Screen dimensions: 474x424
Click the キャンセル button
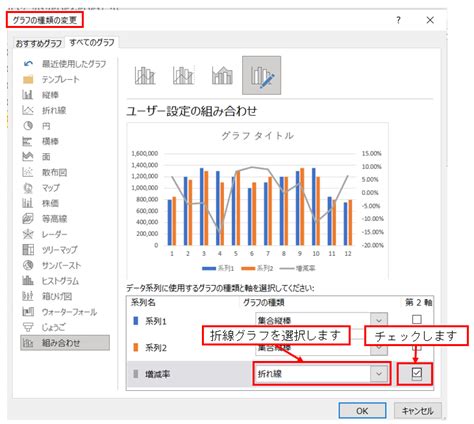pos(418,411)
